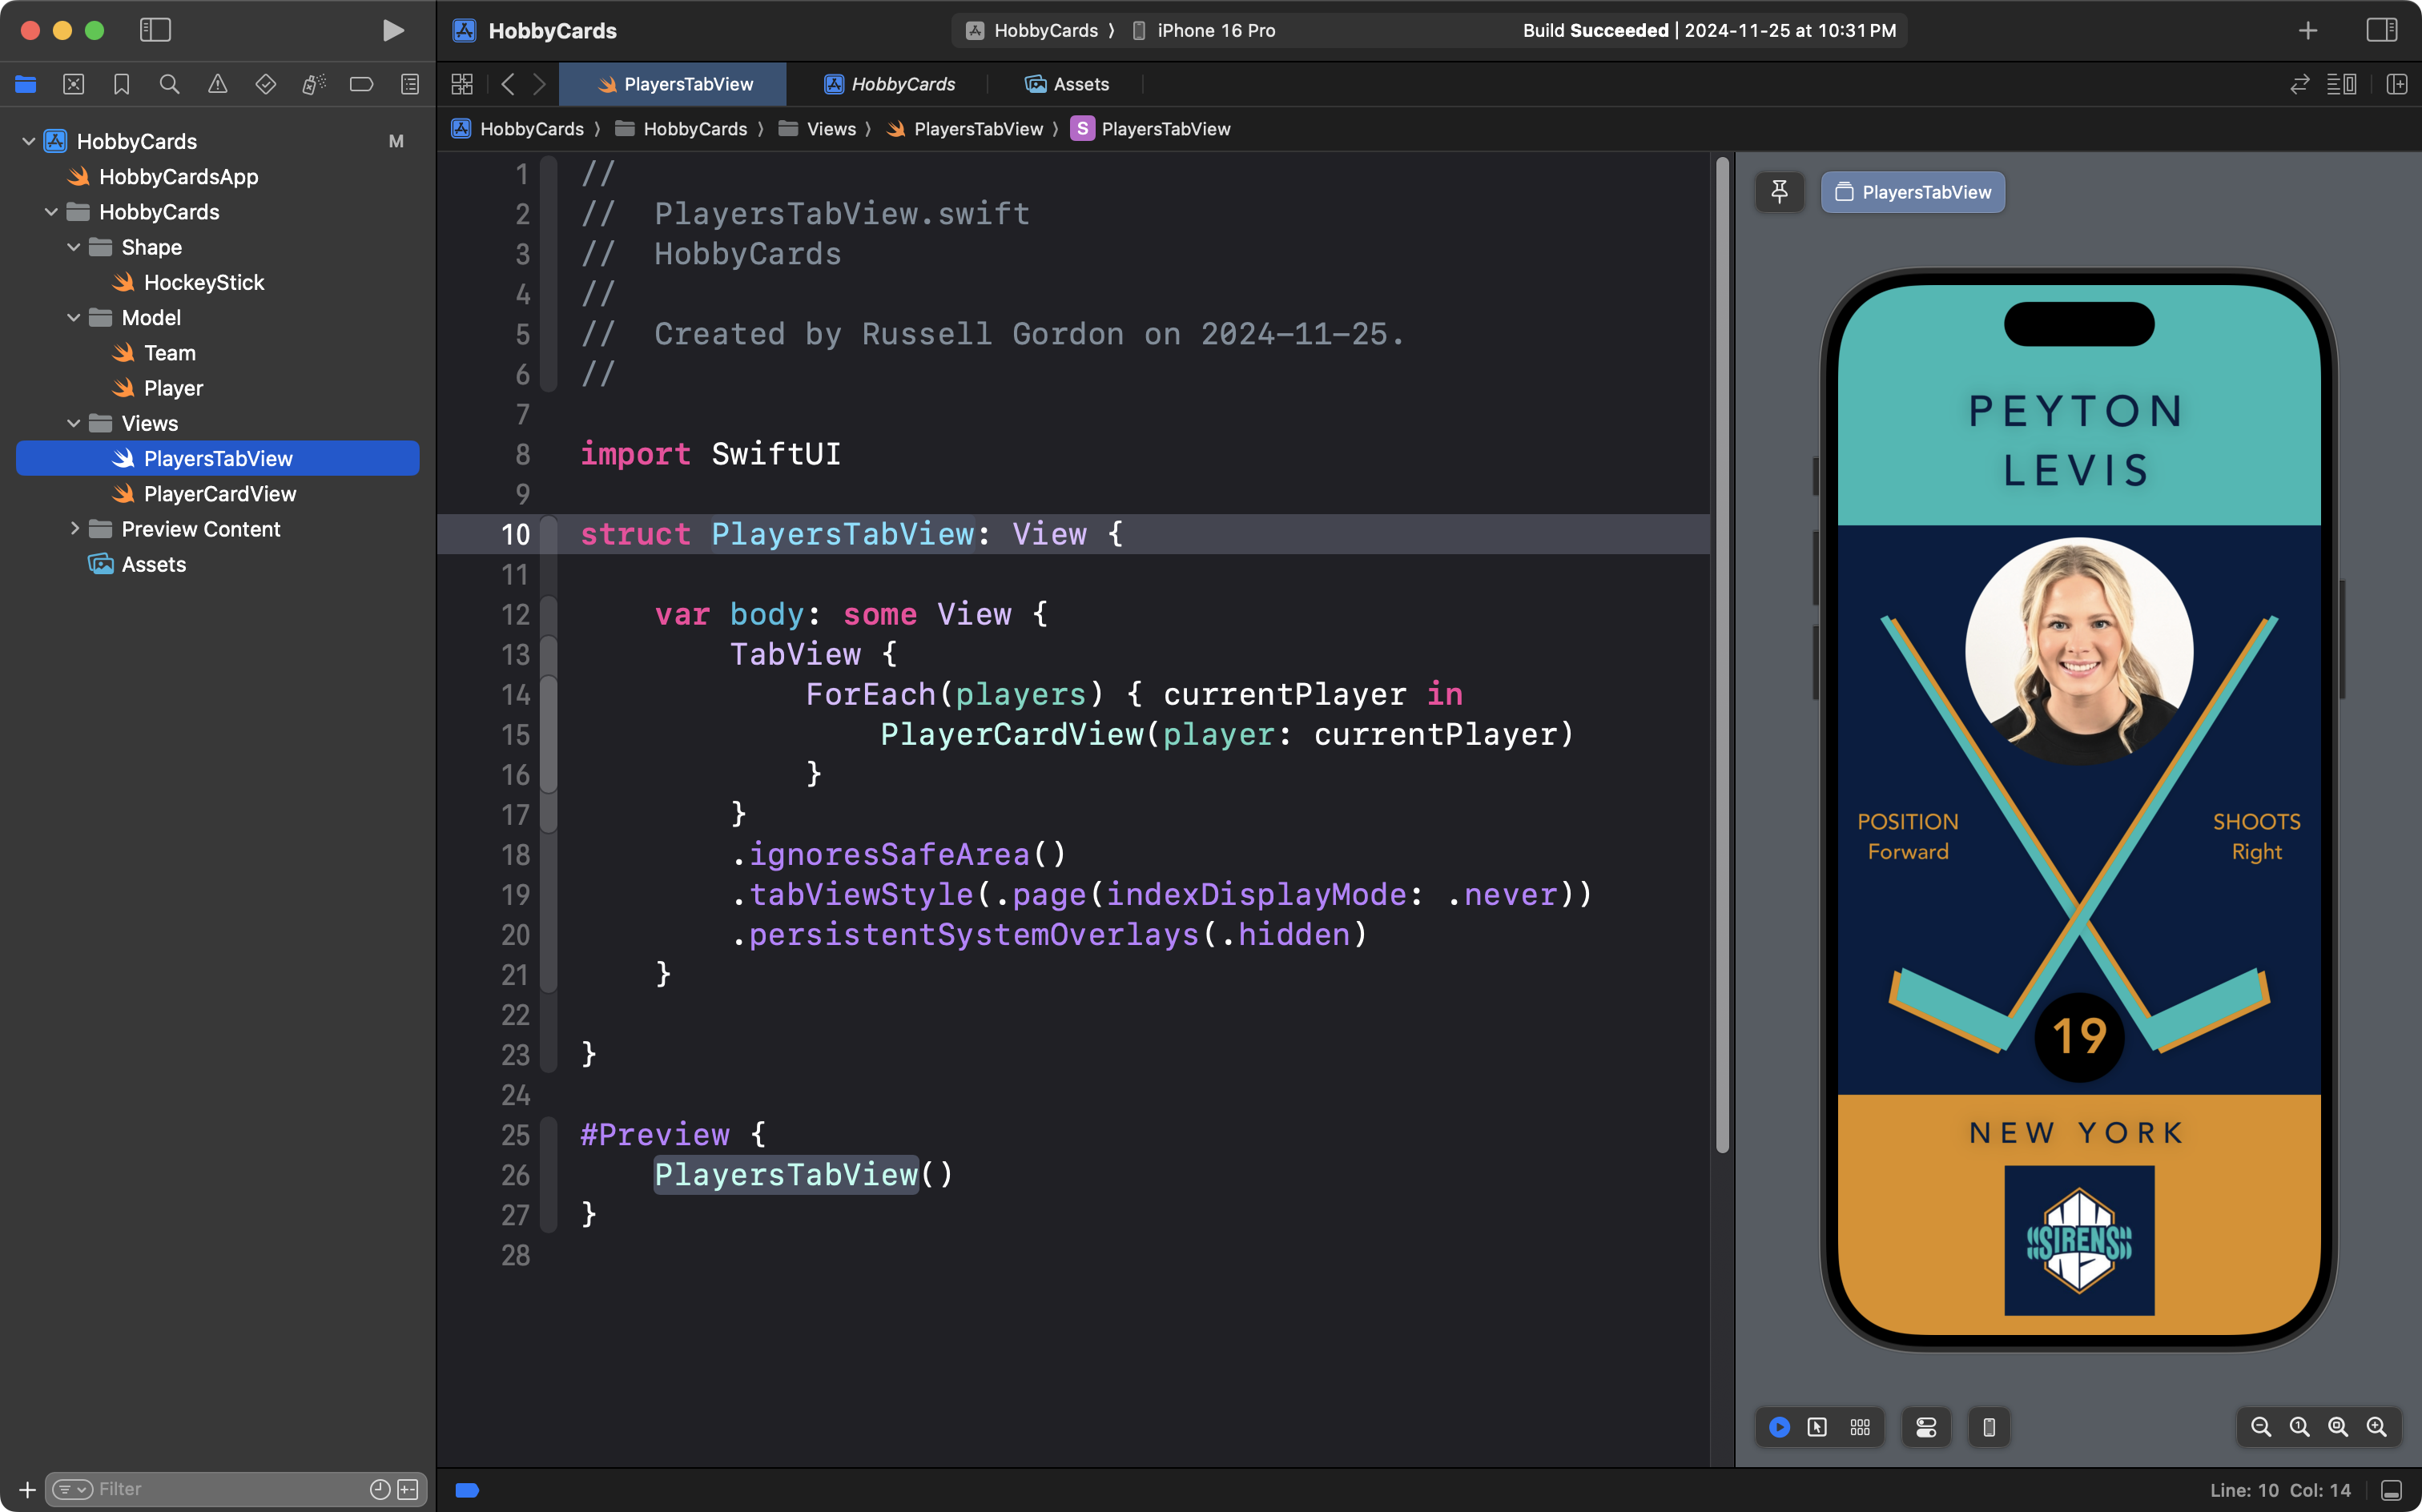The image size is (2422, 1512).
Task: Open the breakpoint navigator icon
Action: [361, 84]
